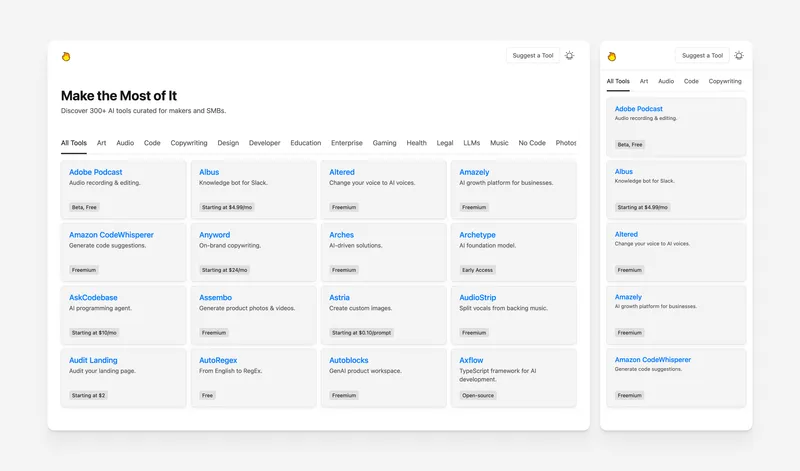Open the LLMs category tab
The image size is (800, 471).
(x=472, y=143)
